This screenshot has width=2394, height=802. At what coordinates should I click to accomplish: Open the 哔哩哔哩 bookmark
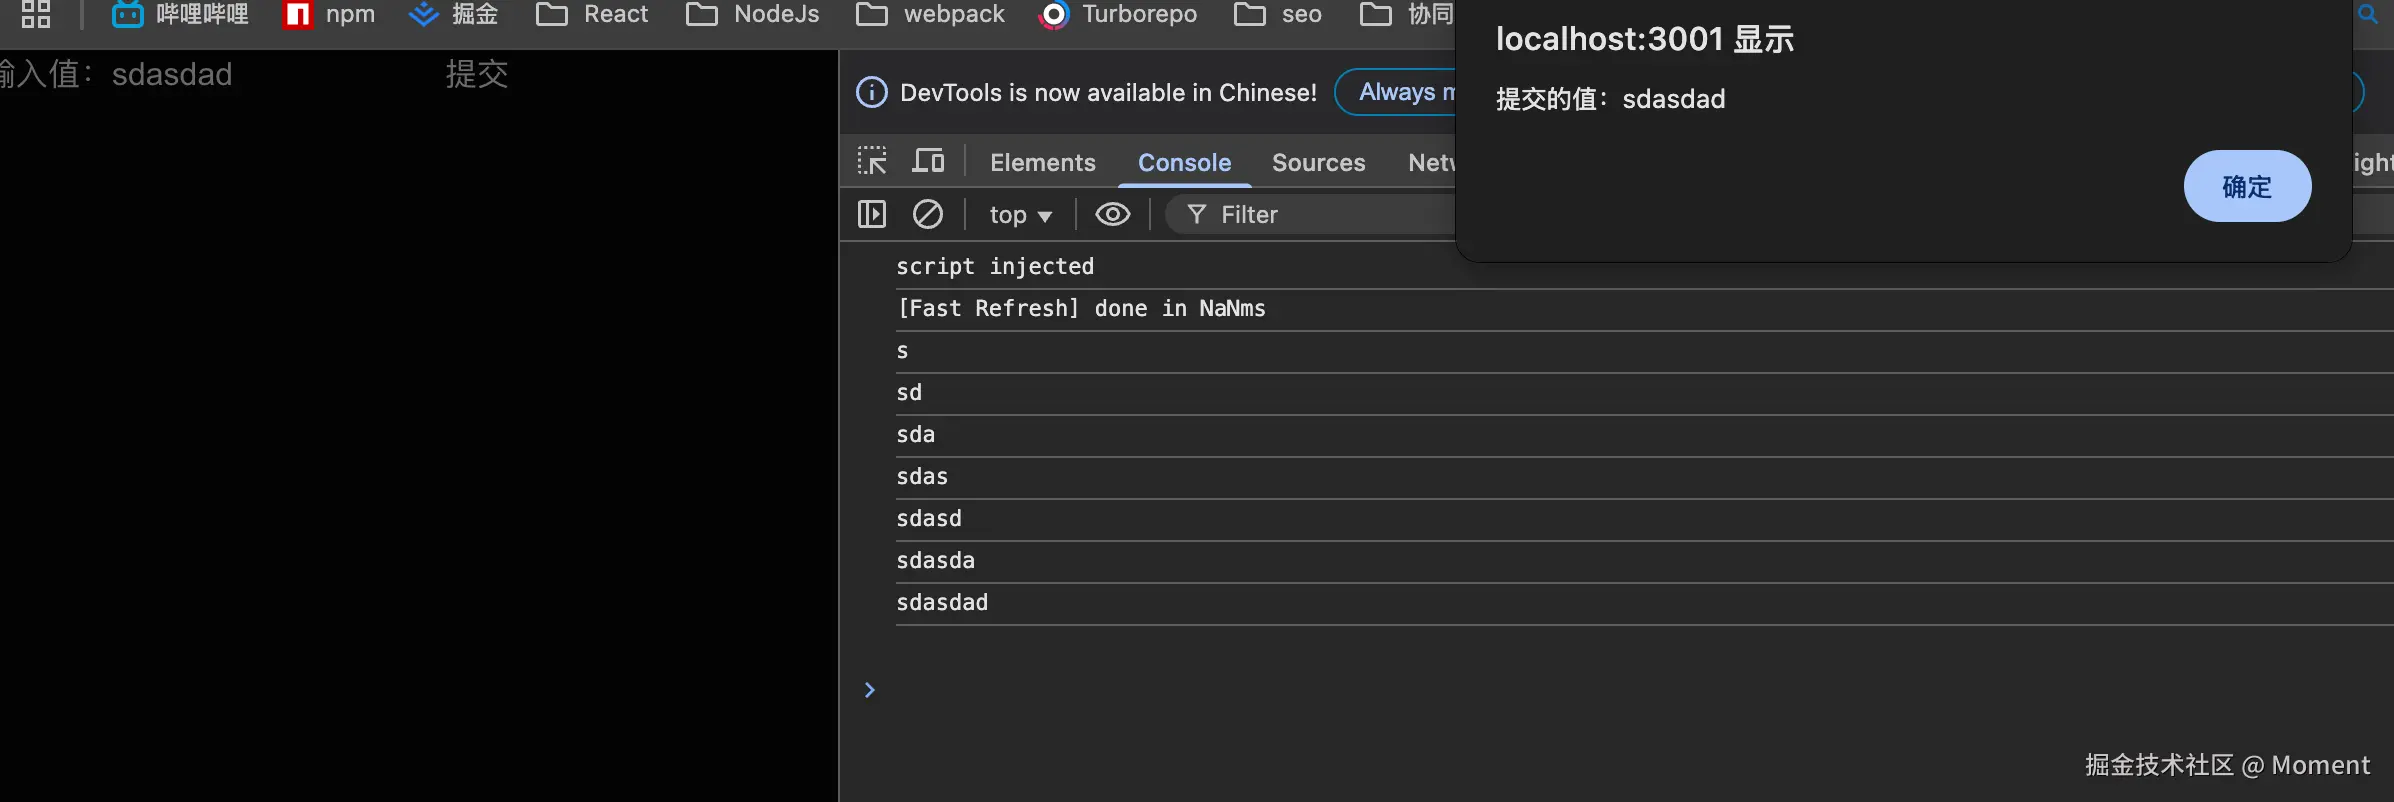pyautogui.click(x=180, y=14)
